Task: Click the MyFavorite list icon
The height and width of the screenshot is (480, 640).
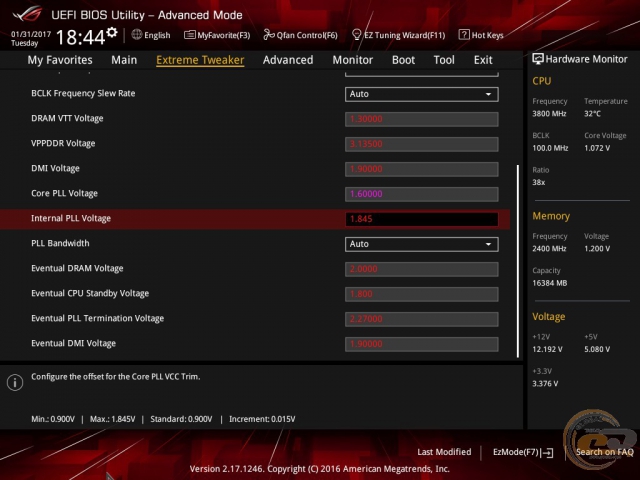Action: (189, 35)
